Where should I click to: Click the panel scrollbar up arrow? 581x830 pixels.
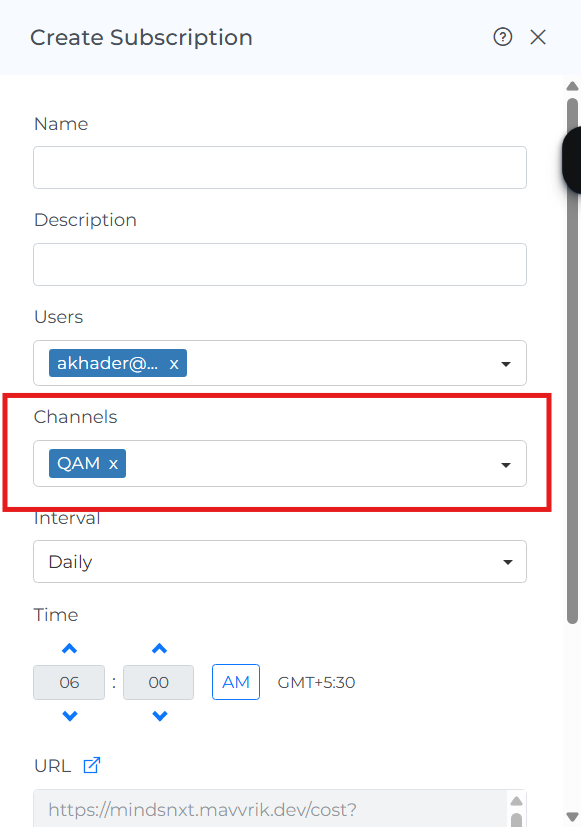coord(572,86)
